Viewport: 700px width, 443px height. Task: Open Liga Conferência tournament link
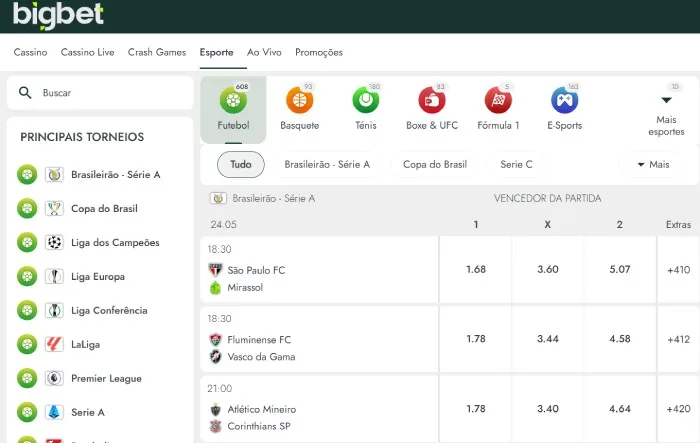(x=109, y=310)
